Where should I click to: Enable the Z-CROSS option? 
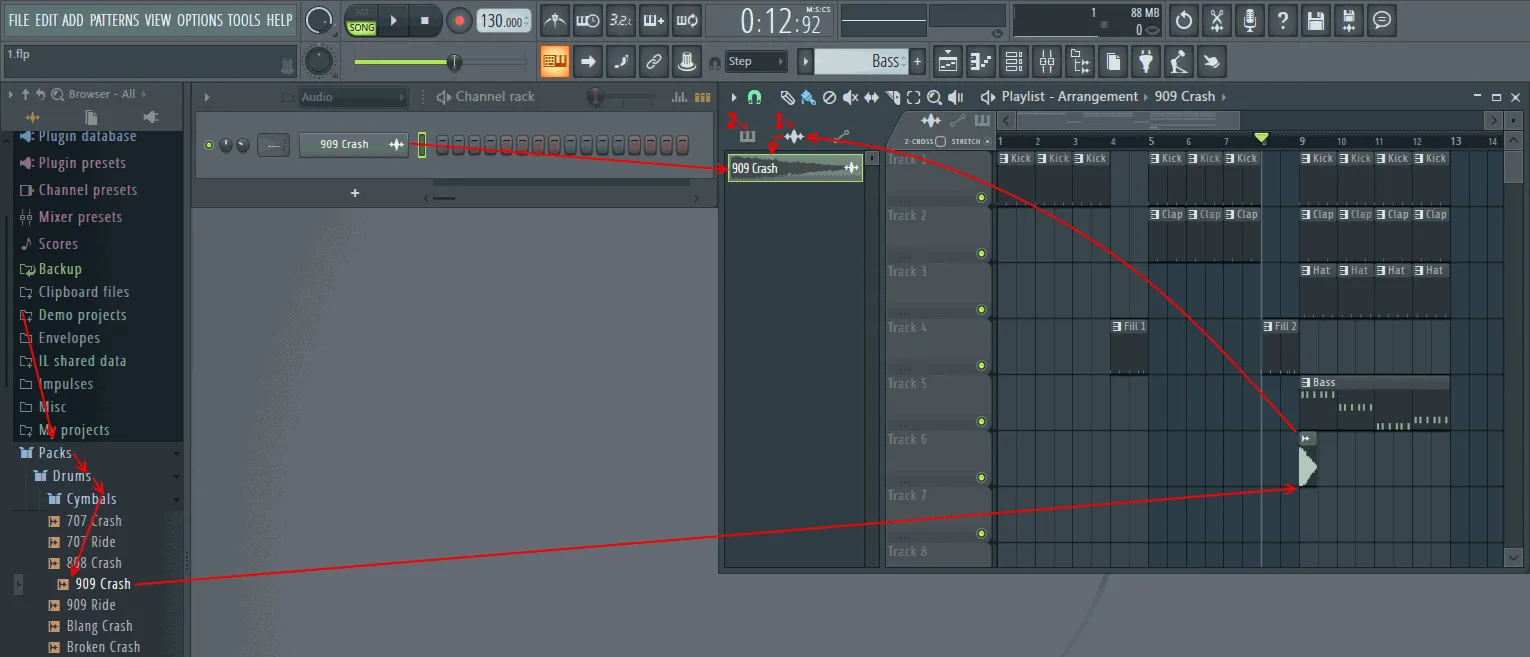pos(940,141)
